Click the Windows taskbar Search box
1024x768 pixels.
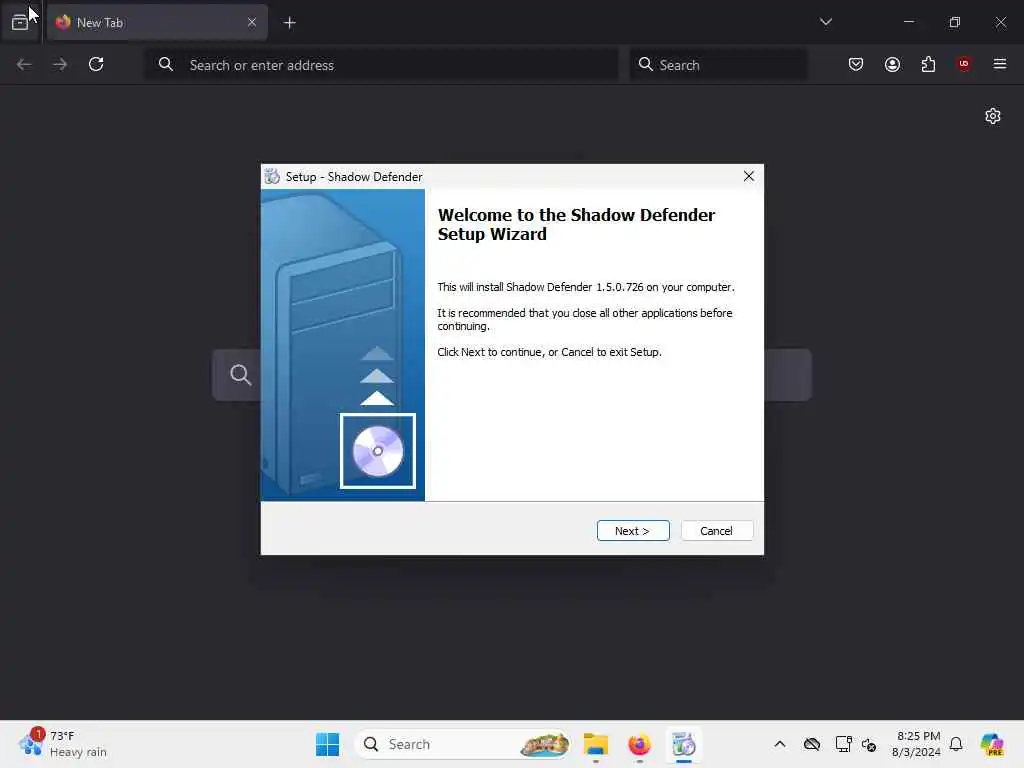(x=462, y=744)
